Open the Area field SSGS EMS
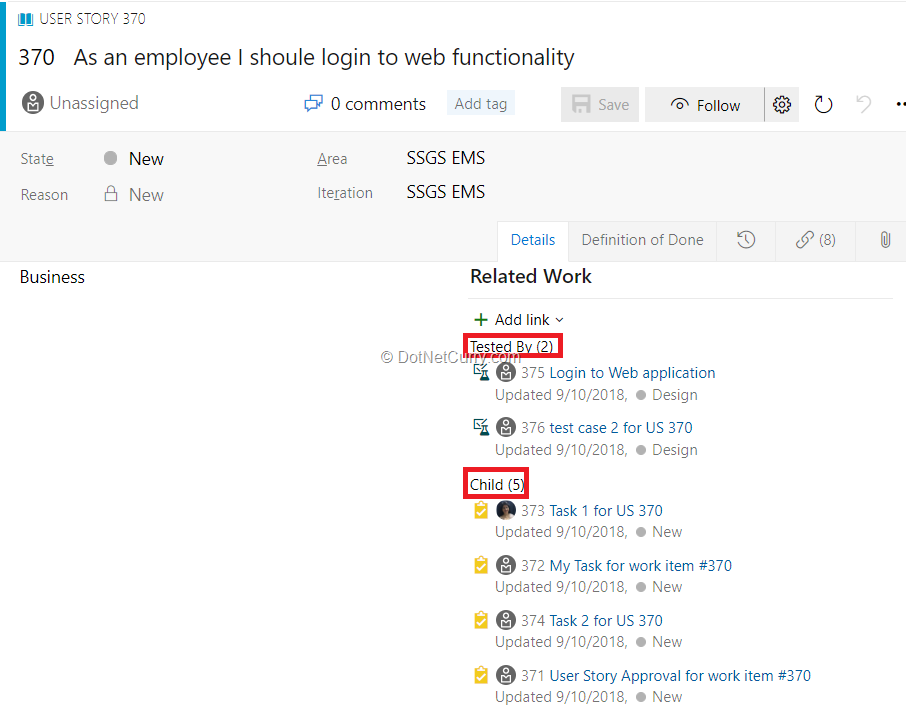This screenshot has height=716, width=906. click(x=445, y=158)
